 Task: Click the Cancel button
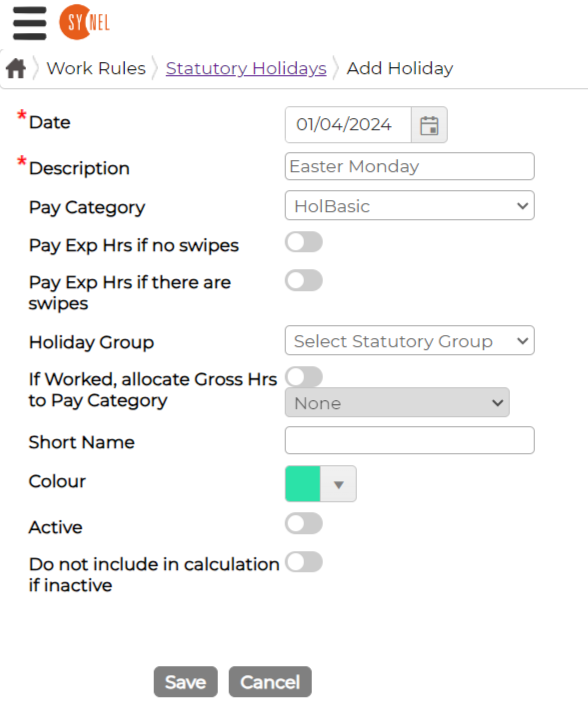point(270,682)
